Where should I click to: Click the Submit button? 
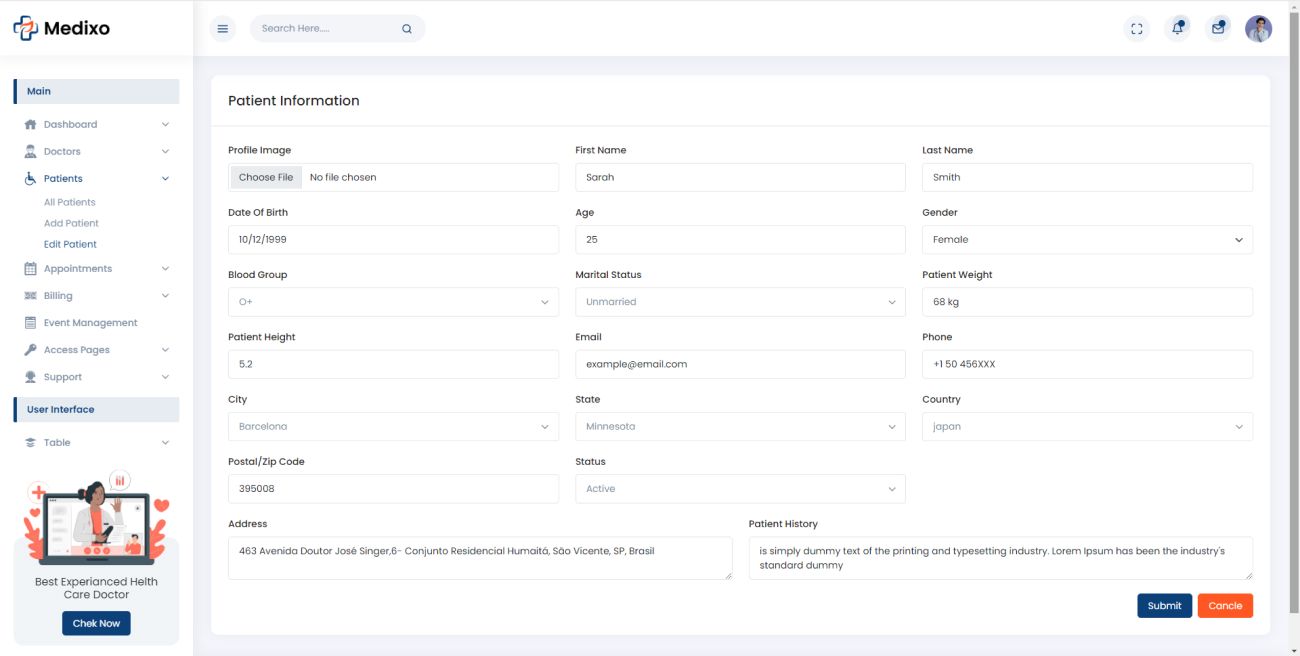click(1164, 606)
